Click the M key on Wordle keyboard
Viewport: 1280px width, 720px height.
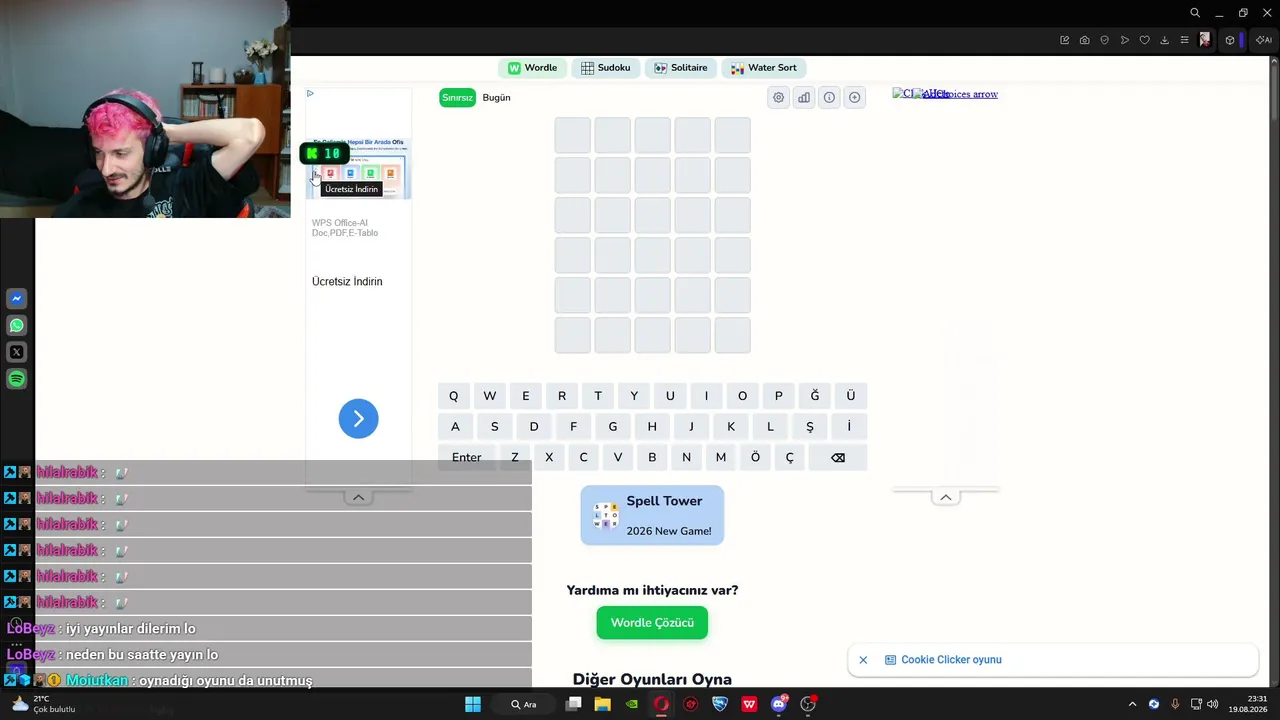[x=720, y=457]
